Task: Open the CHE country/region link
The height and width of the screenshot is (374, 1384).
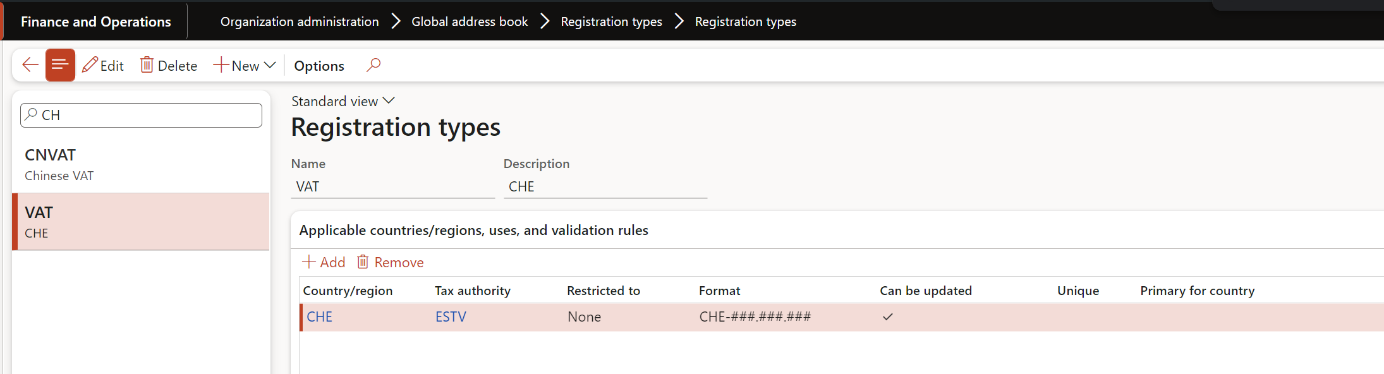Action: click(x=320, y=317)
